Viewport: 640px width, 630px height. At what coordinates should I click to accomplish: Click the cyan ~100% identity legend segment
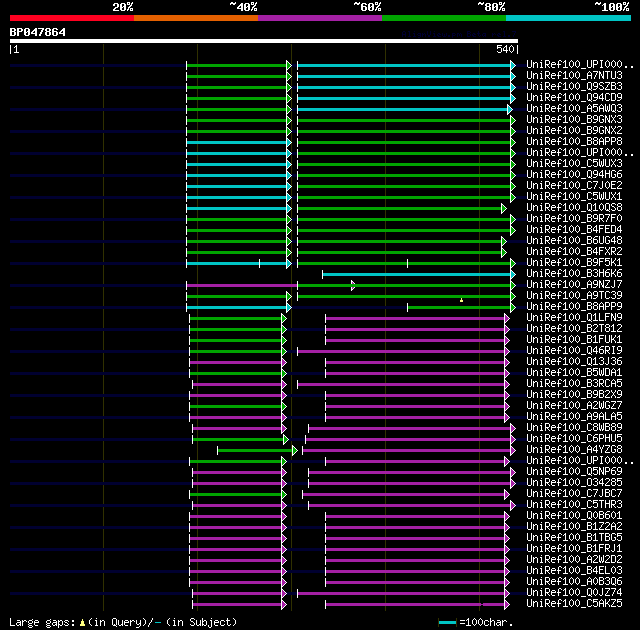click(569, 18)
